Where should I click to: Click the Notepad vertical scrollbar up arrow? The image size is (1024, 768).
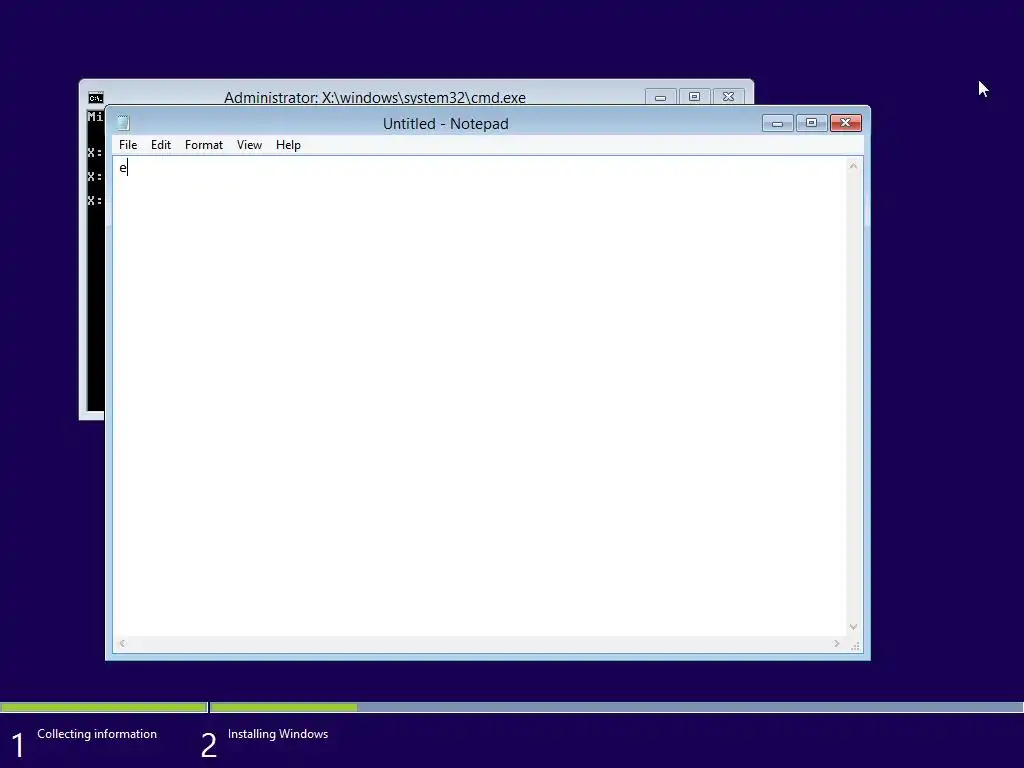(x=853, y=167)
